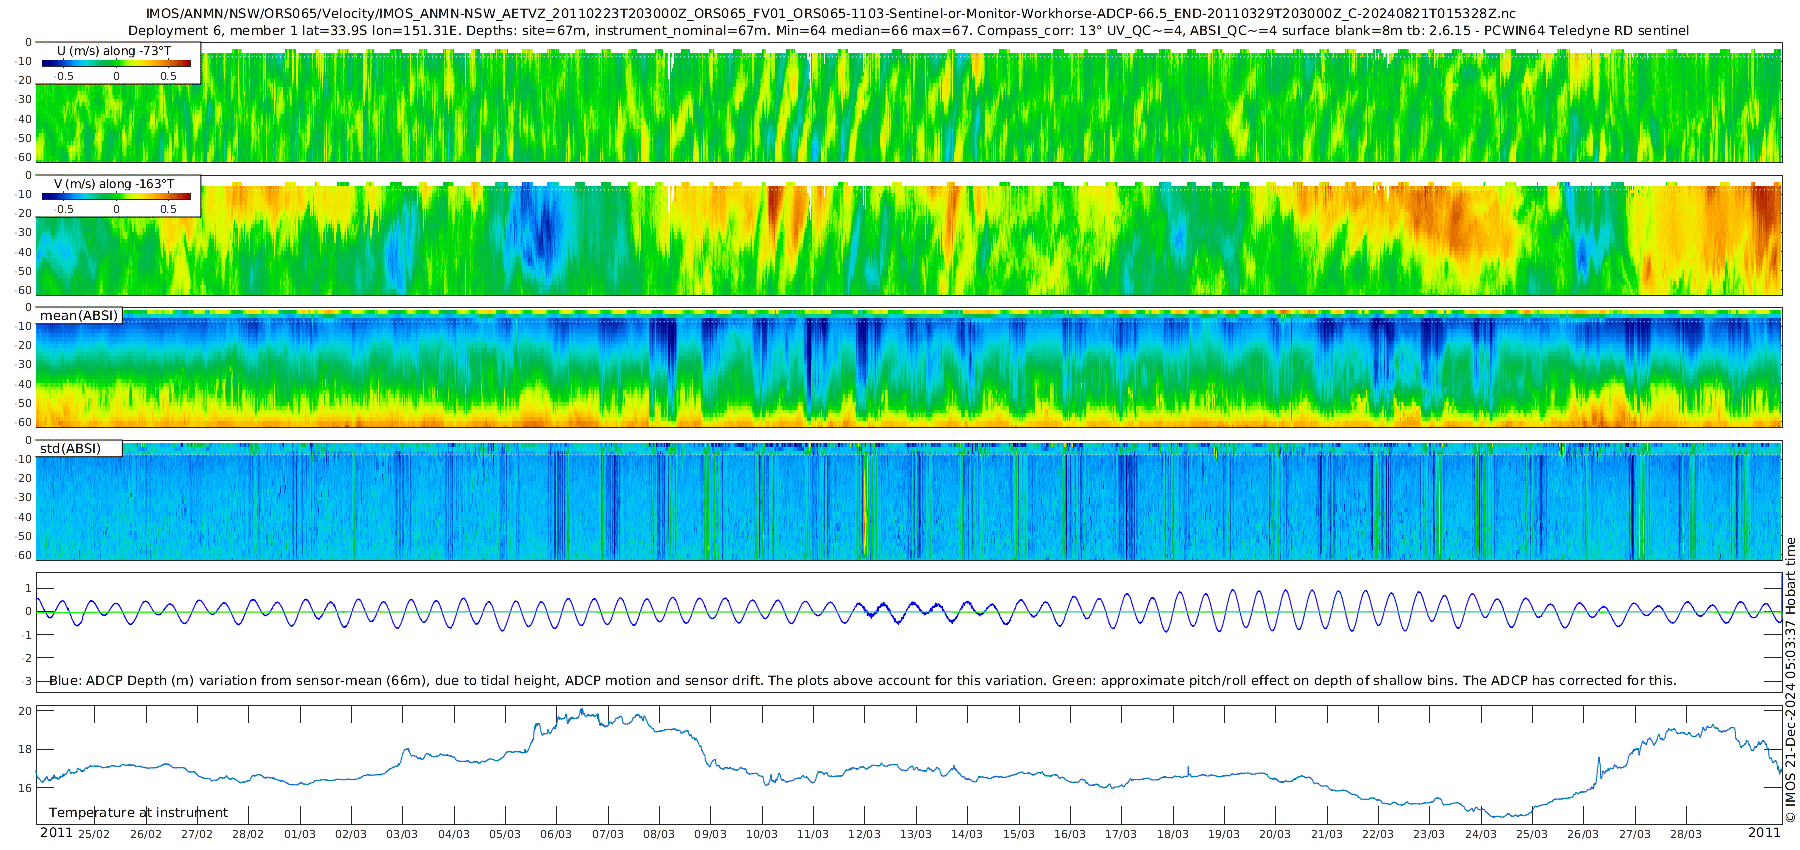Click the 27/02 date tick label

[197, 834]
